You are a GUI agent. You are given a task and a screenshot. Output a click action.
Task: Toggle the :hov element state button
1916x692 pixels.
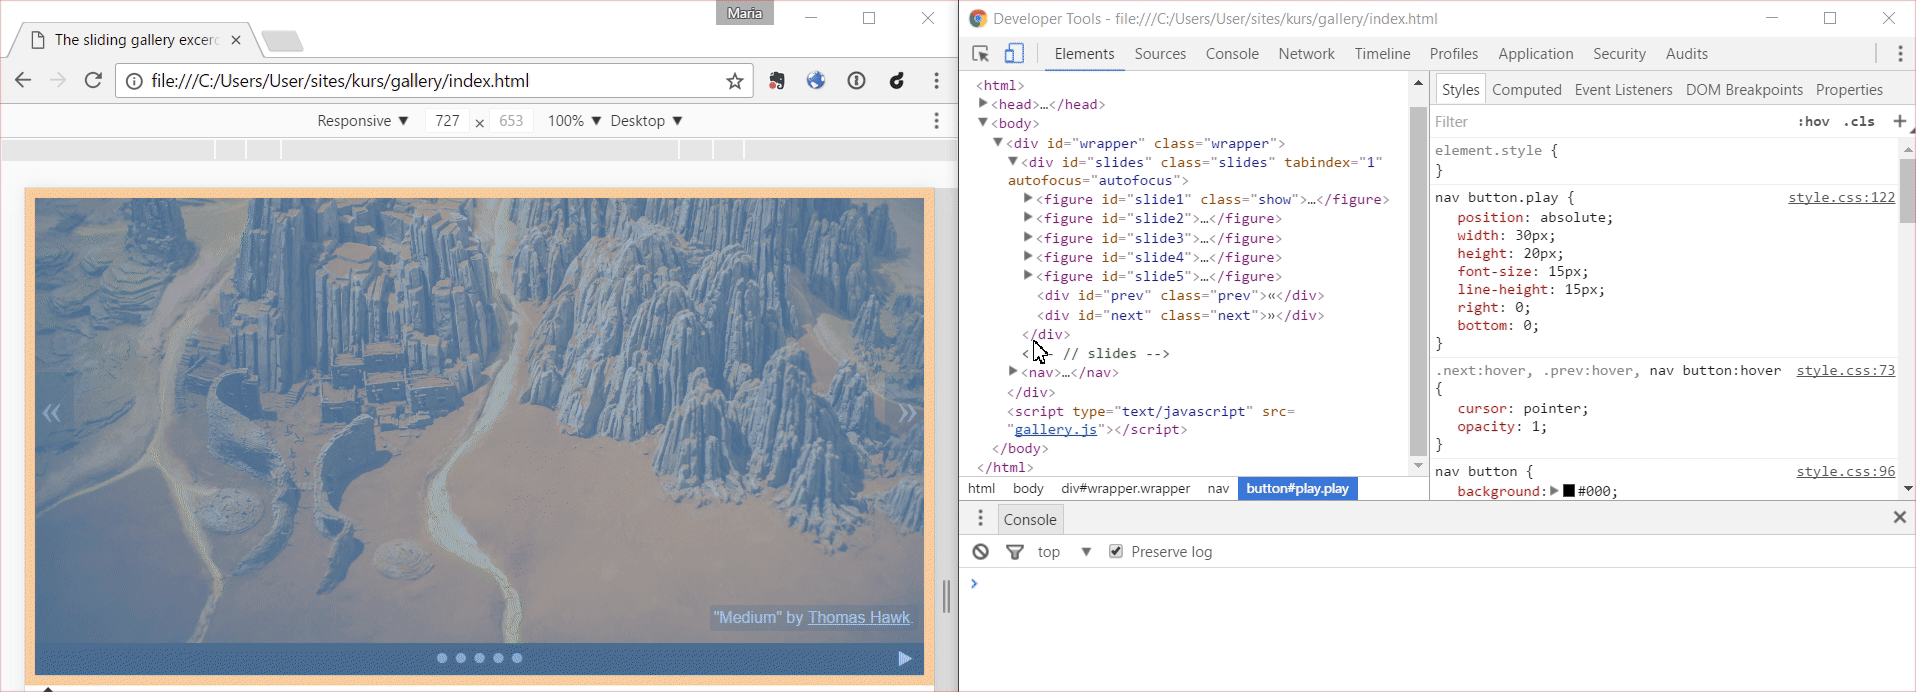[x=1813, y=121]
